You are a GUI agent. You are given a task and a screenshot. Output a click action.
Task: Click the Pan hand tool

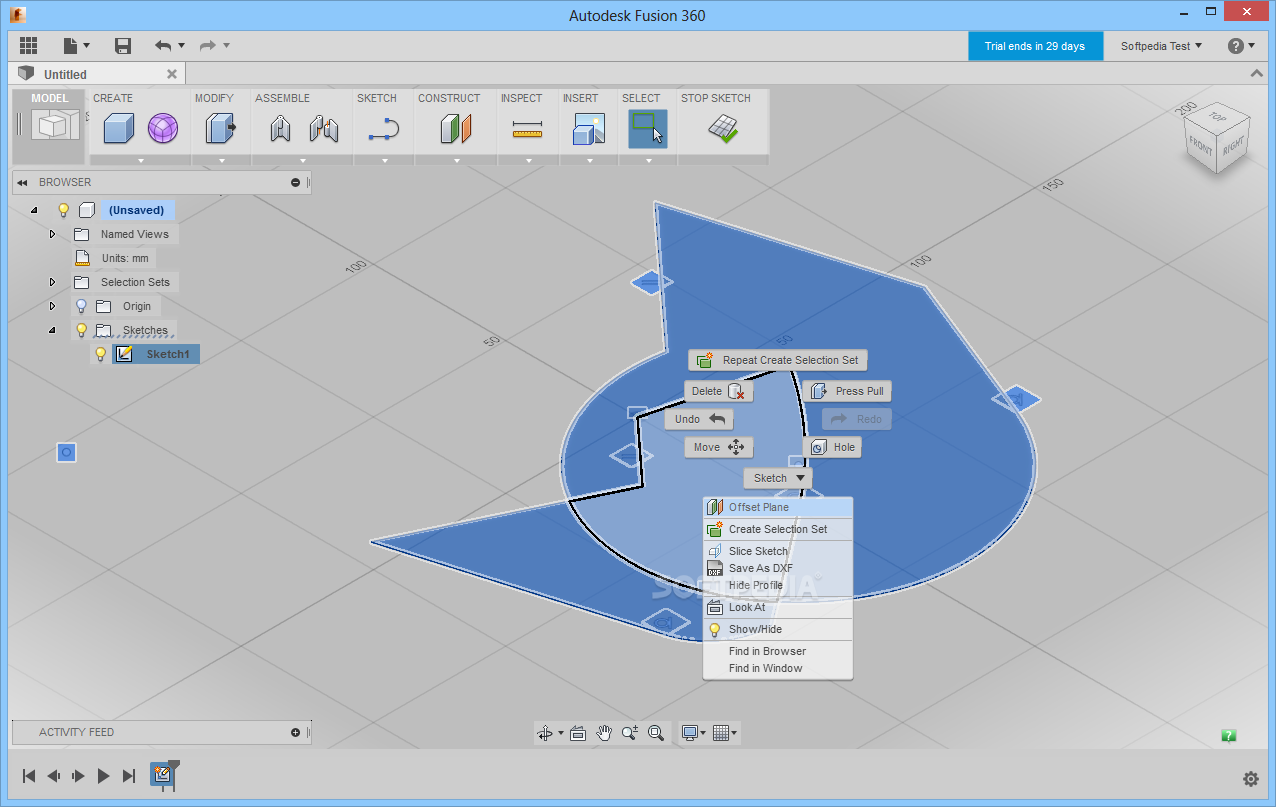[604, 733]
